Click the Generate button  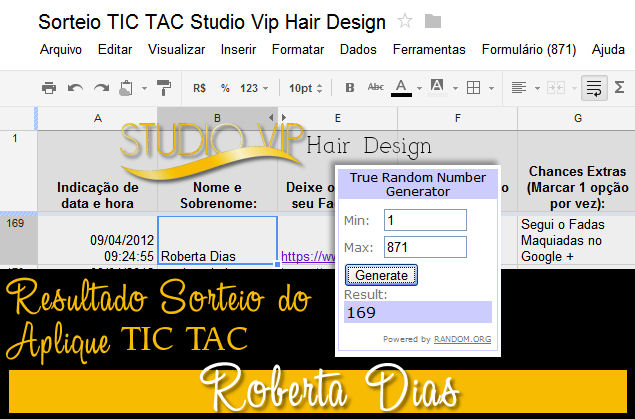[381, 275]
